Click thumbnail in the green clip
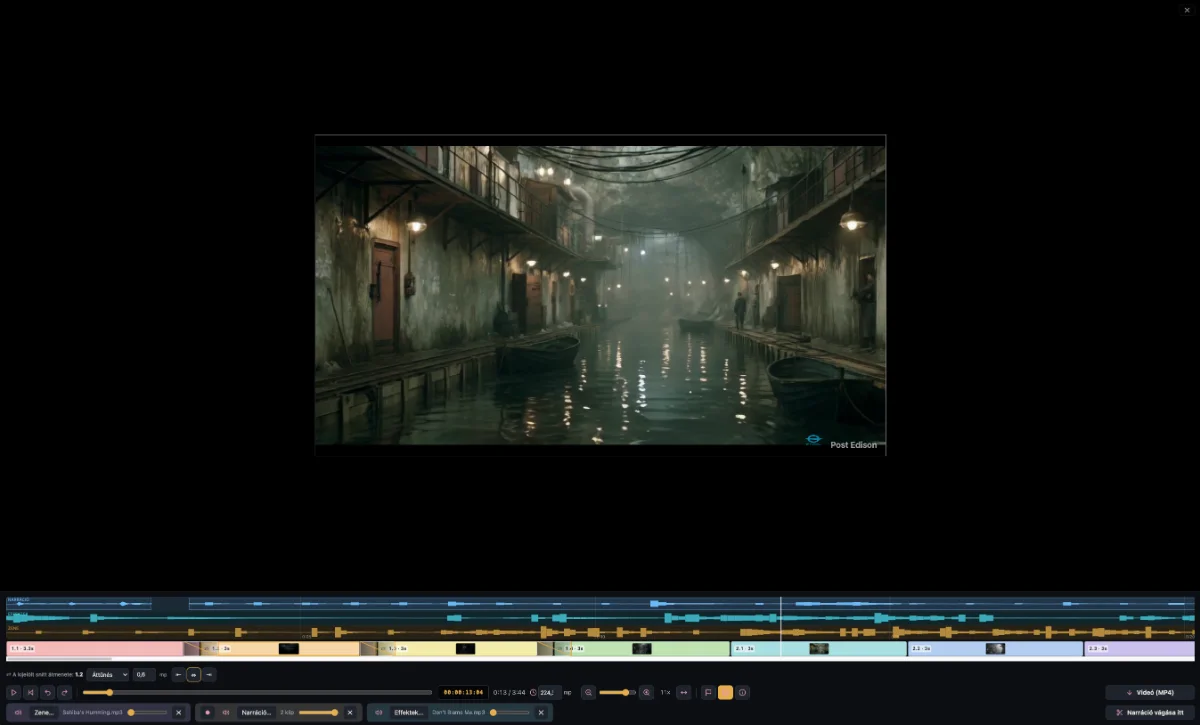The width and height of the screenshot is (1200, 725). point(642,649)
